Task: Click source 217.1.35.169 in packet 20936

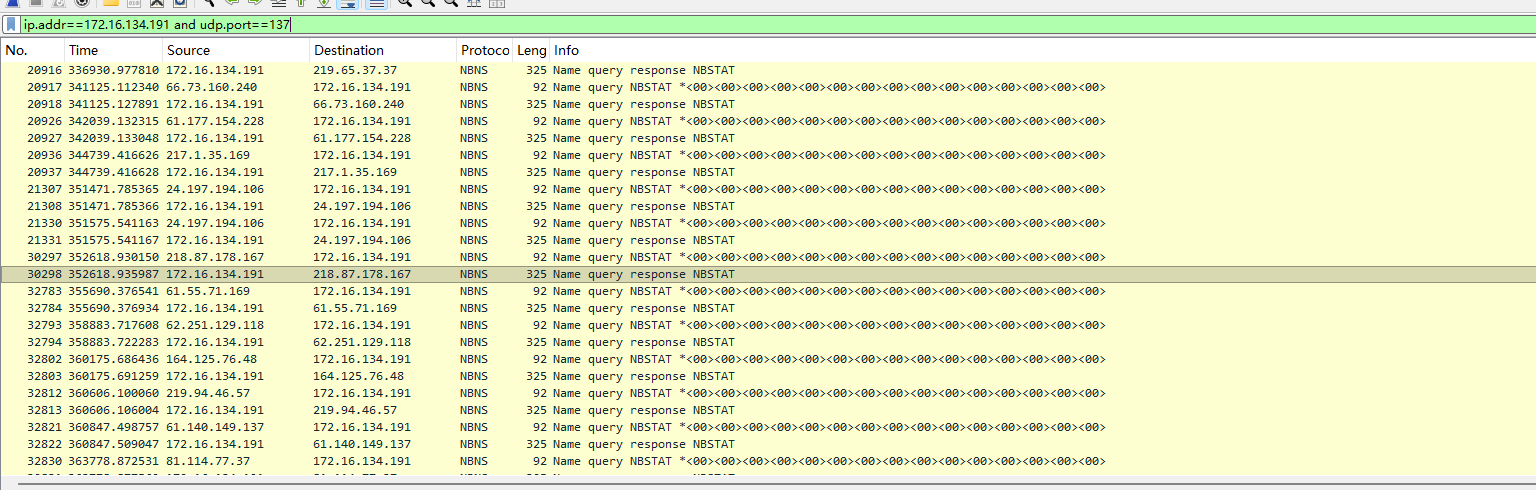Action: (208, 155)
